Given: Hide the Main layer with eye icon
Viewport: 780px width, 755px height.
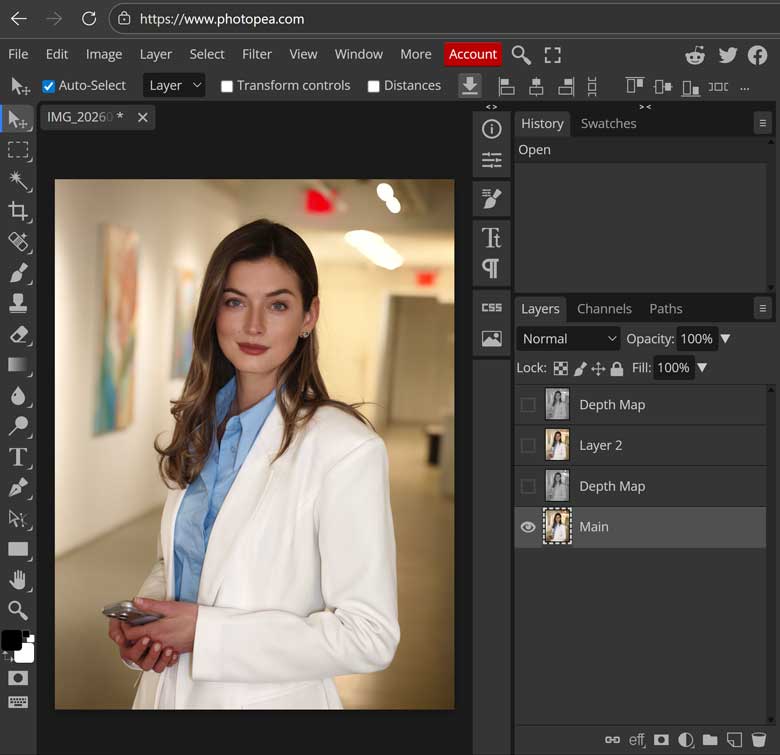Looking at the screenshot, I should (528, 527).
